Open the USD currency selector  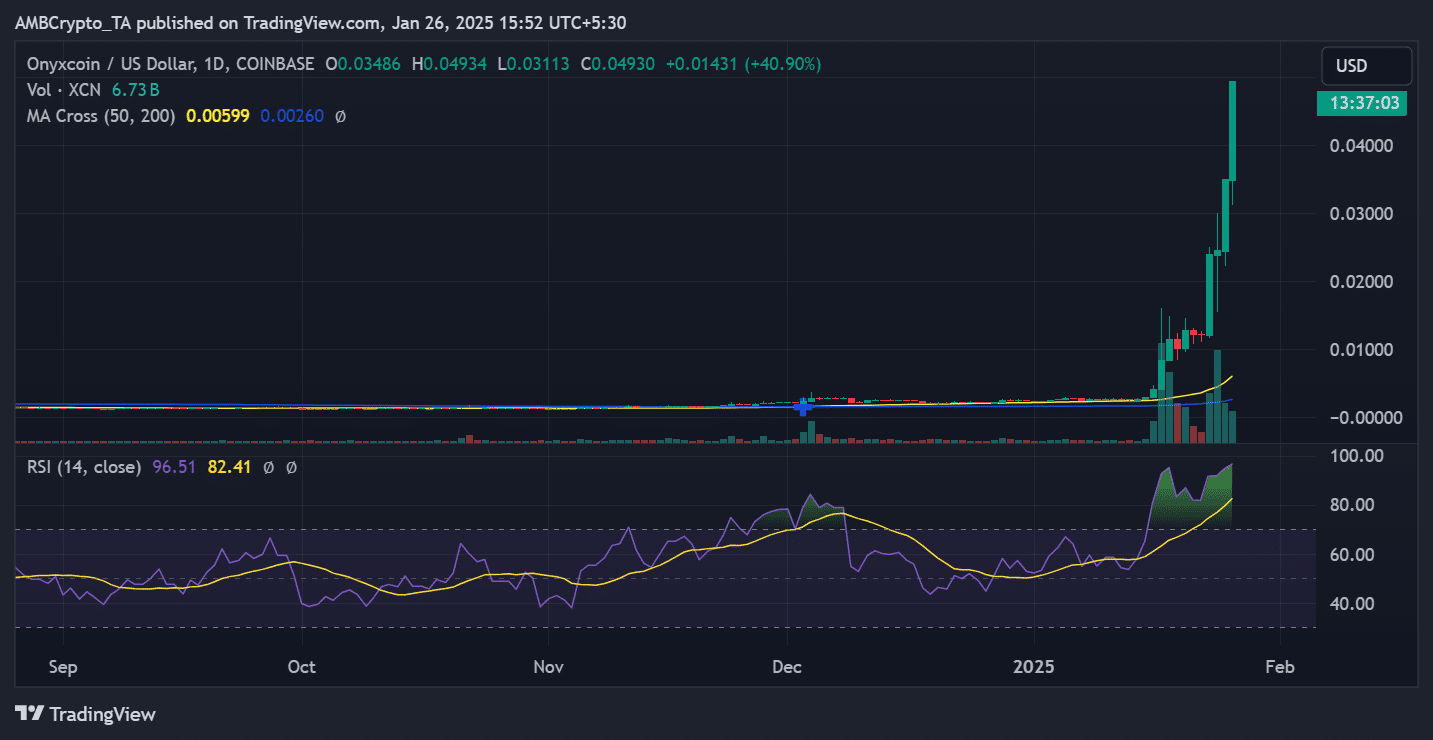point(1366,66)
